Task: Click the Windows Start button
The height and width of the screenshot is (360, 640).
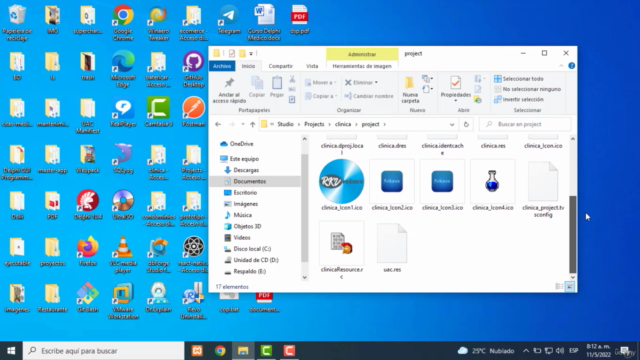Action: pos(11,351)
